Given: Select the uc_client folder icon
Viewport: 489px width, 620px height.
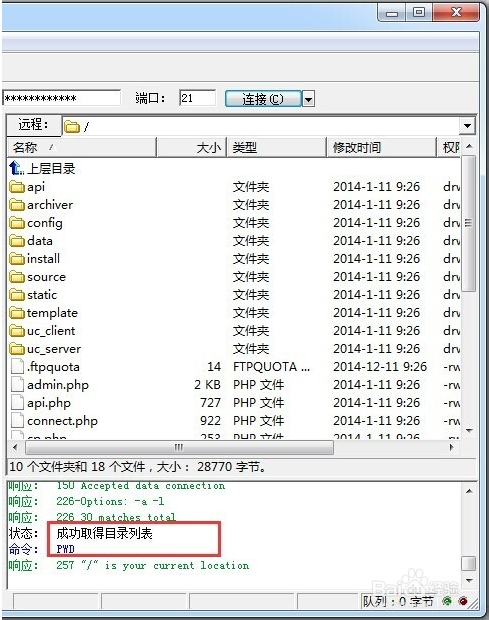Looking at the screenshot, I should tap(17, 331).
